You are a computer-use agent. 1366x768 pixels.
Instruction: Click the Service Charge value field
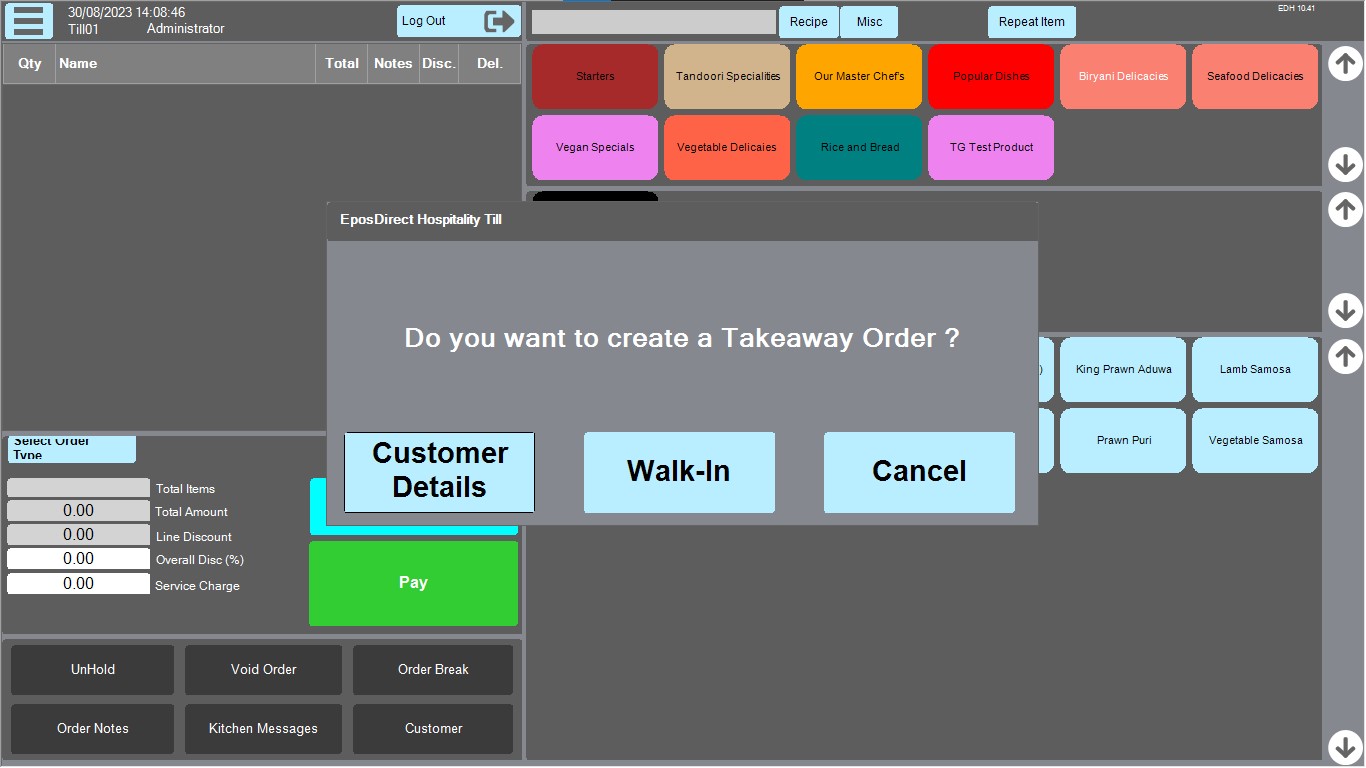(x=78, y=584)
